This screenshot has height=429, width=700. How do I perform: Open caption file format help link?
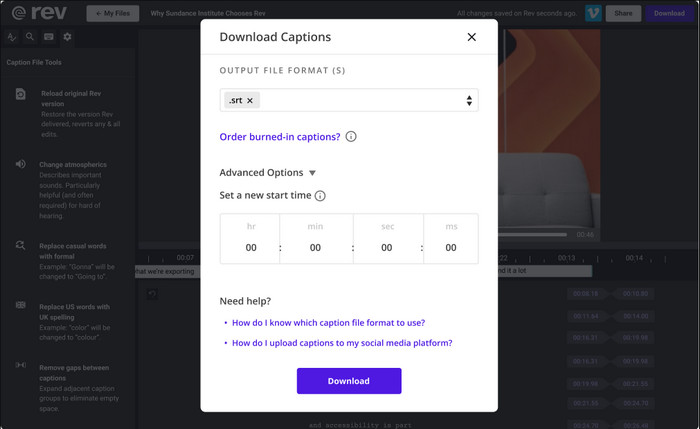329,323
